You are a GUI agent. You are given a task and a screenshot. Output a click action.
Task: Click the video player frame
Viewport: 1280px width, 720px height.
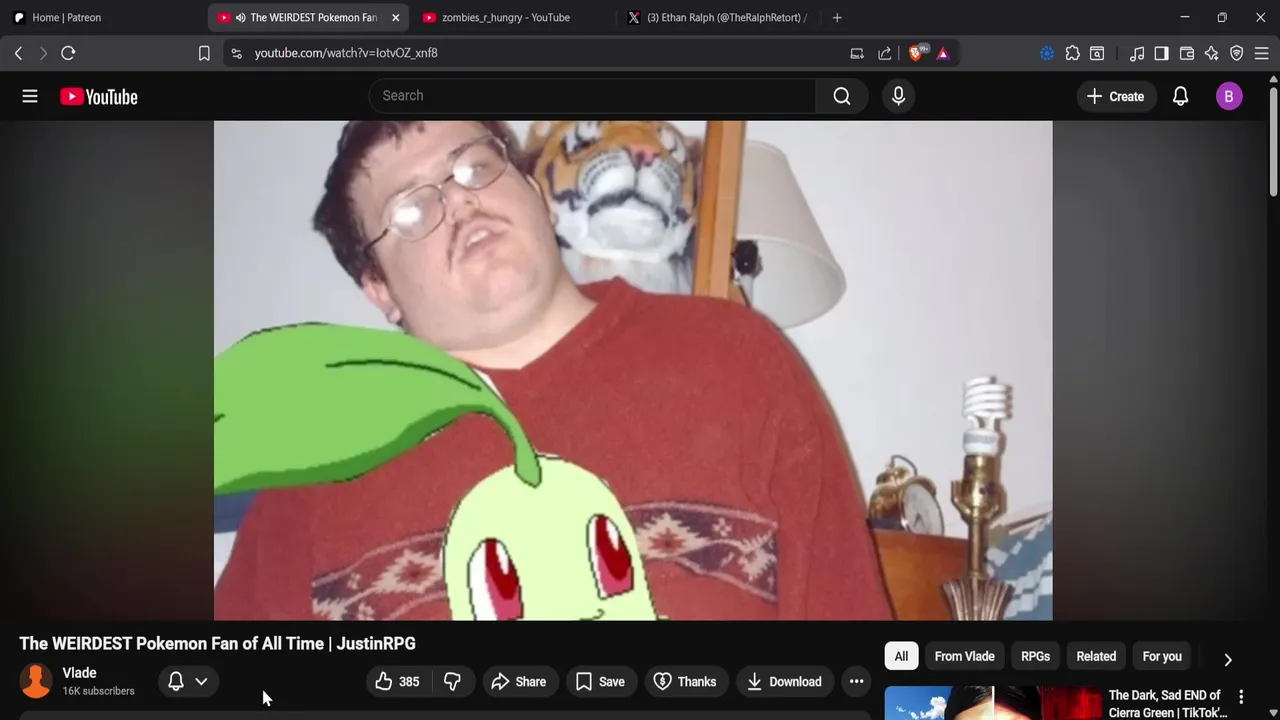pyautogui.click(x=633, y=370)
